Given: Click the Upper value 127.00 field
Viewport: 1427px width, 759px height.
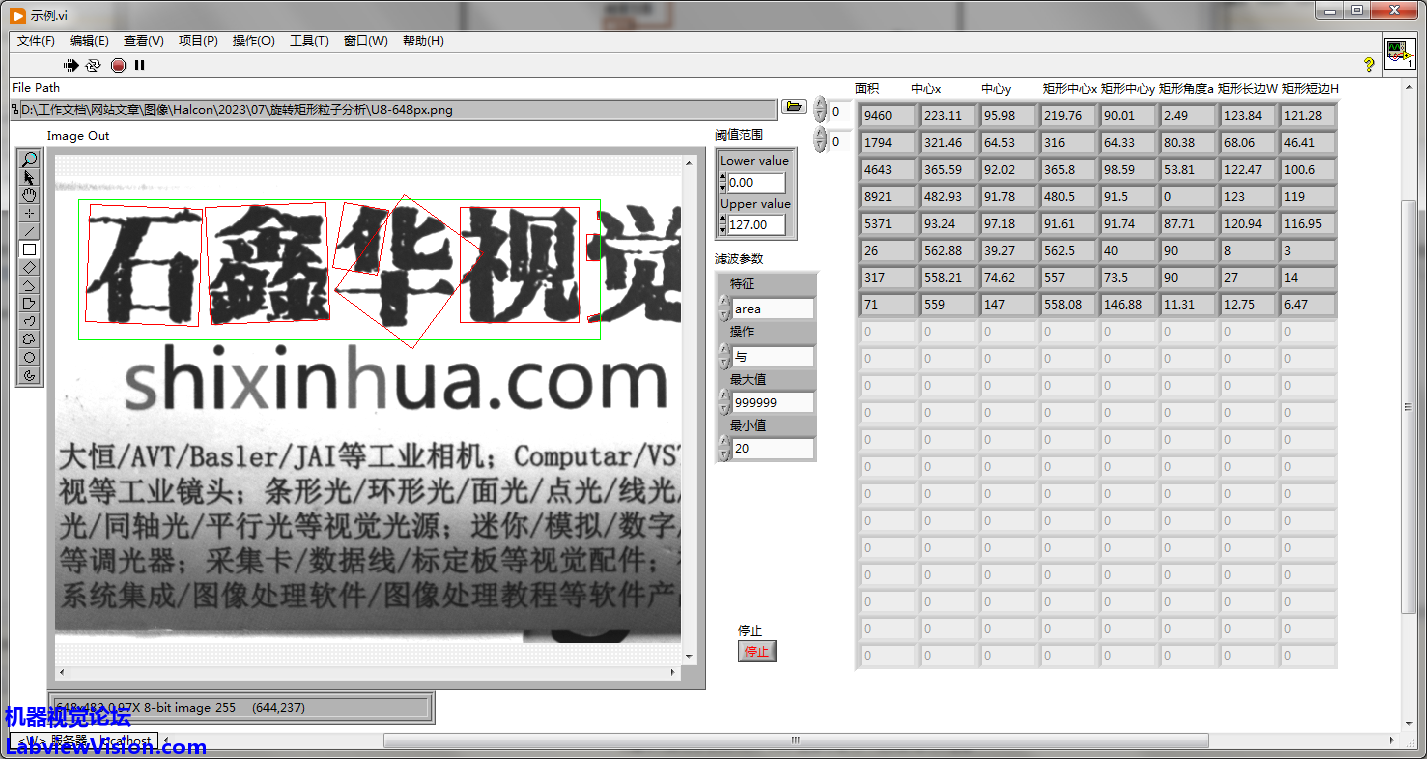Looking at the screenshot, I should click(x=756, y=225).
